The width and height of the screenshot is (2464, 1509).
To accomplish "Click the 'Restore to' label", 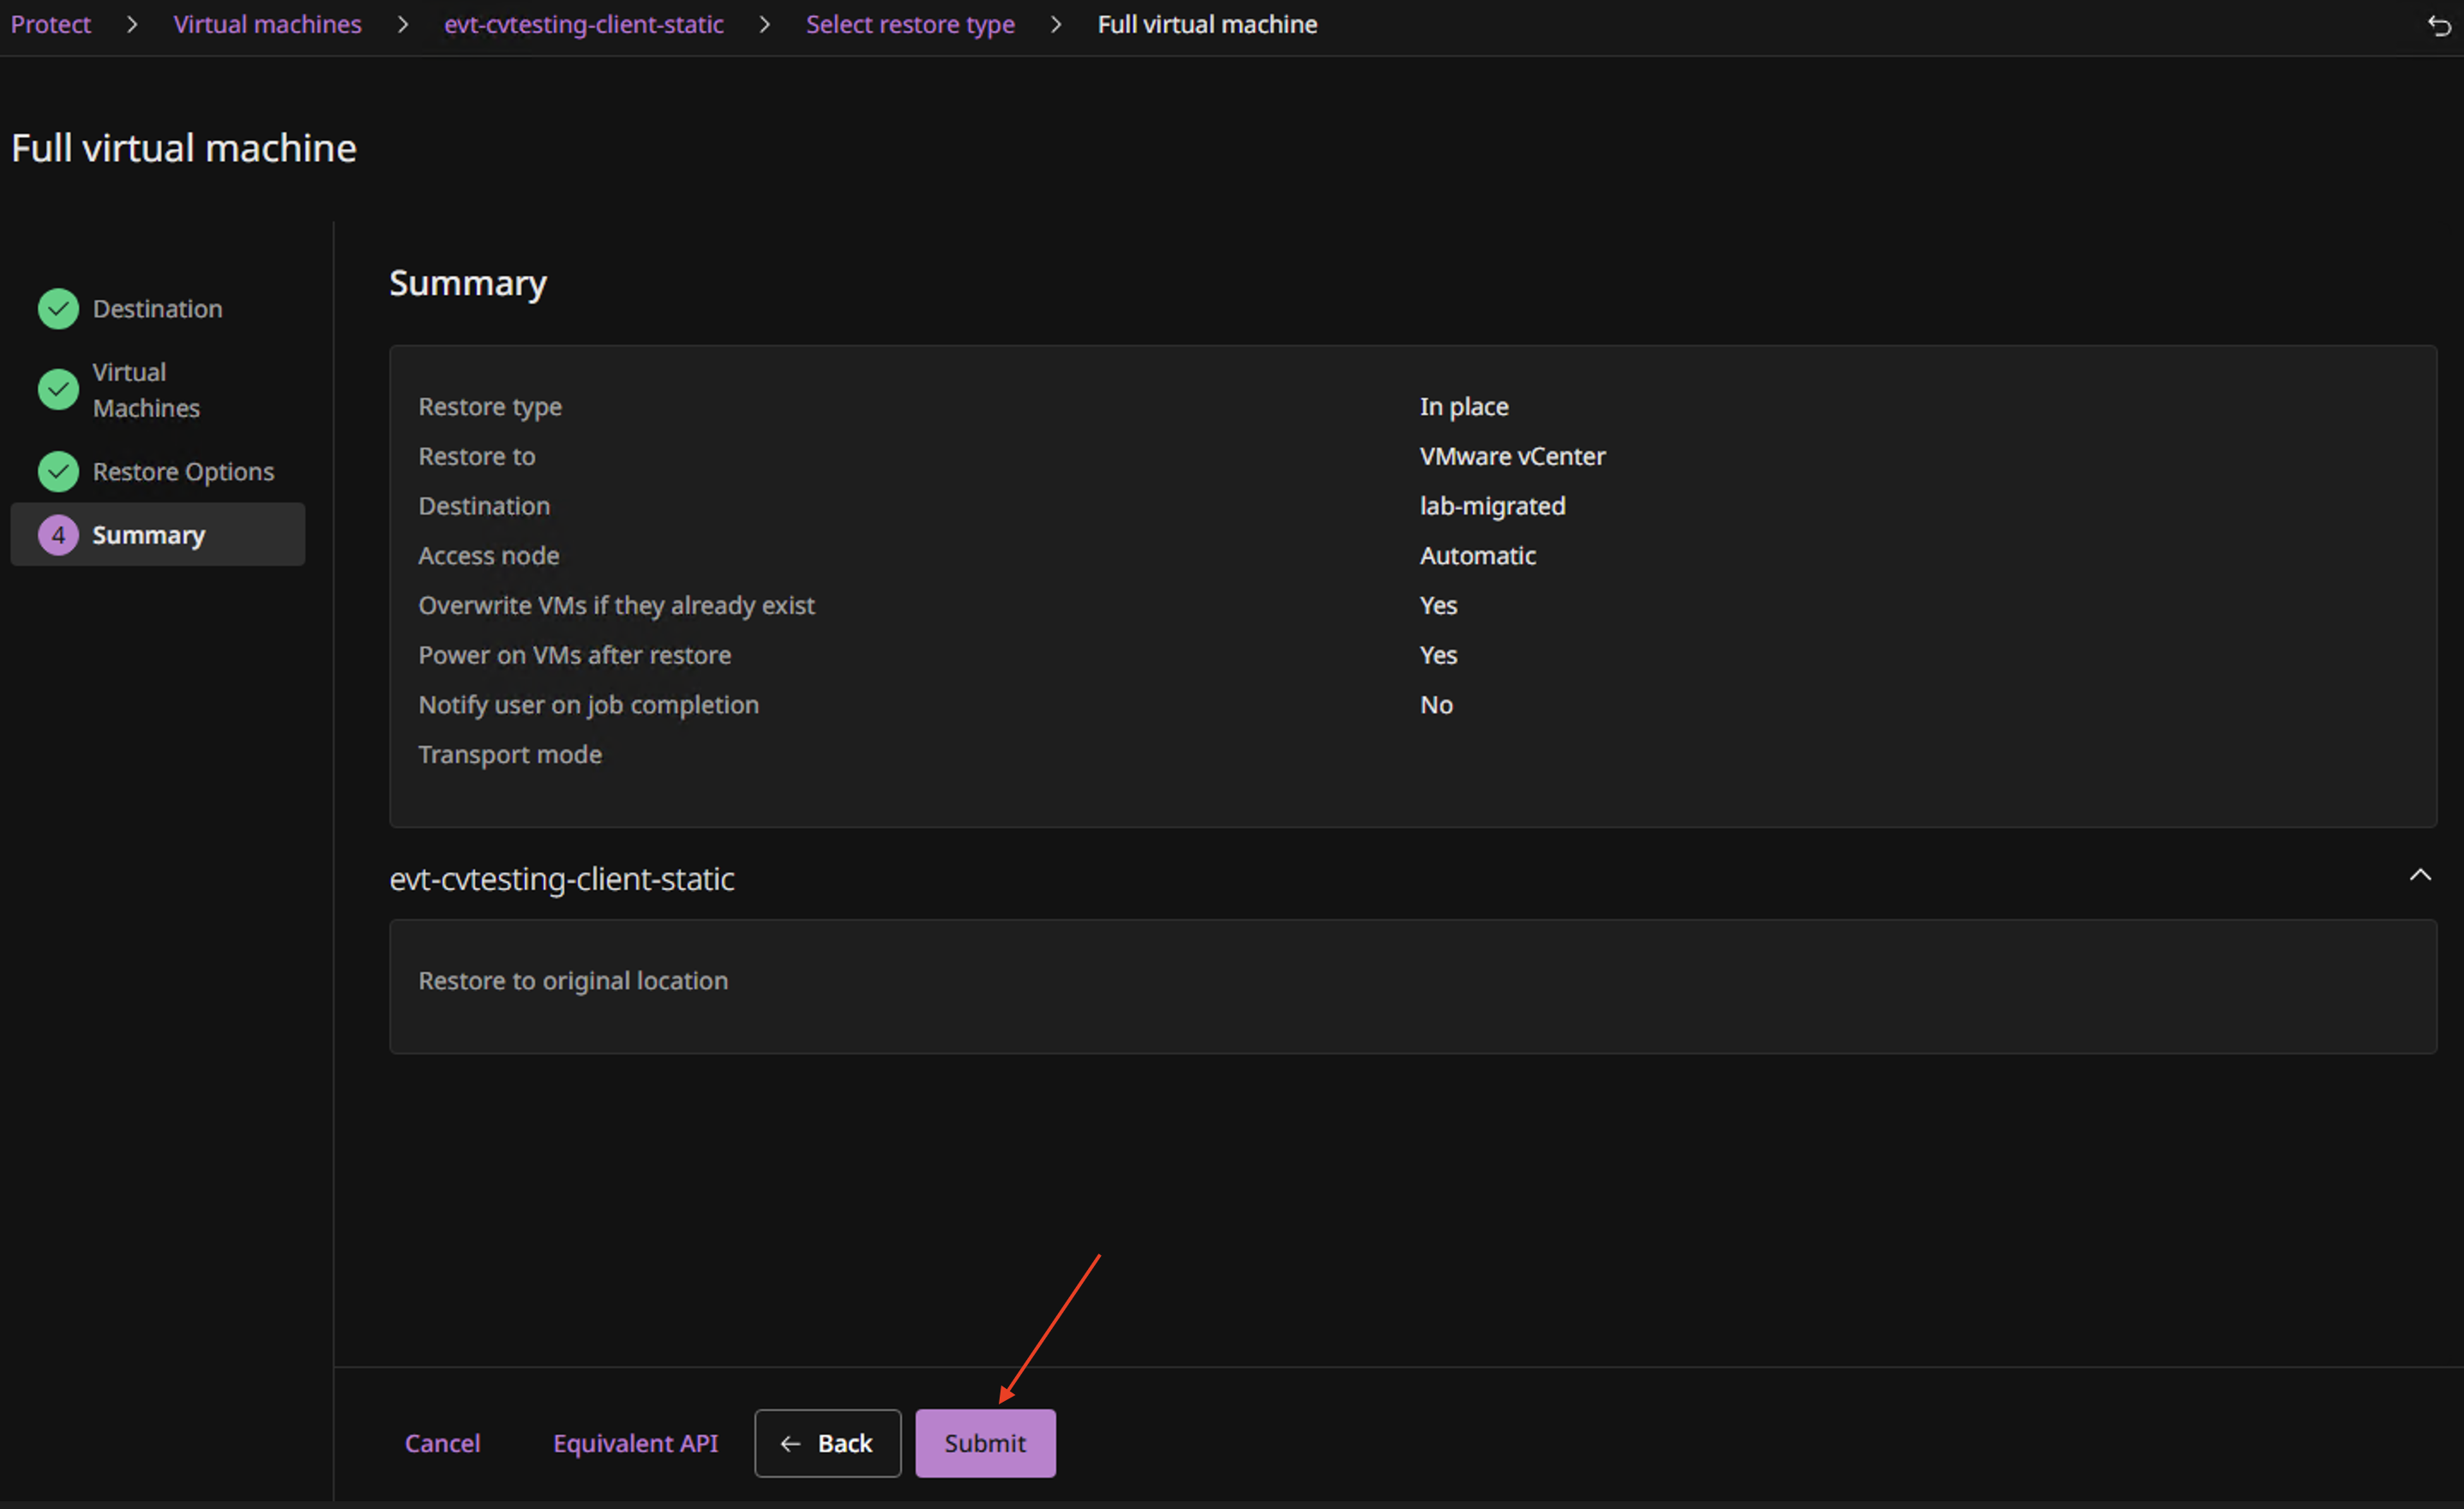I will tap(477, 456).
